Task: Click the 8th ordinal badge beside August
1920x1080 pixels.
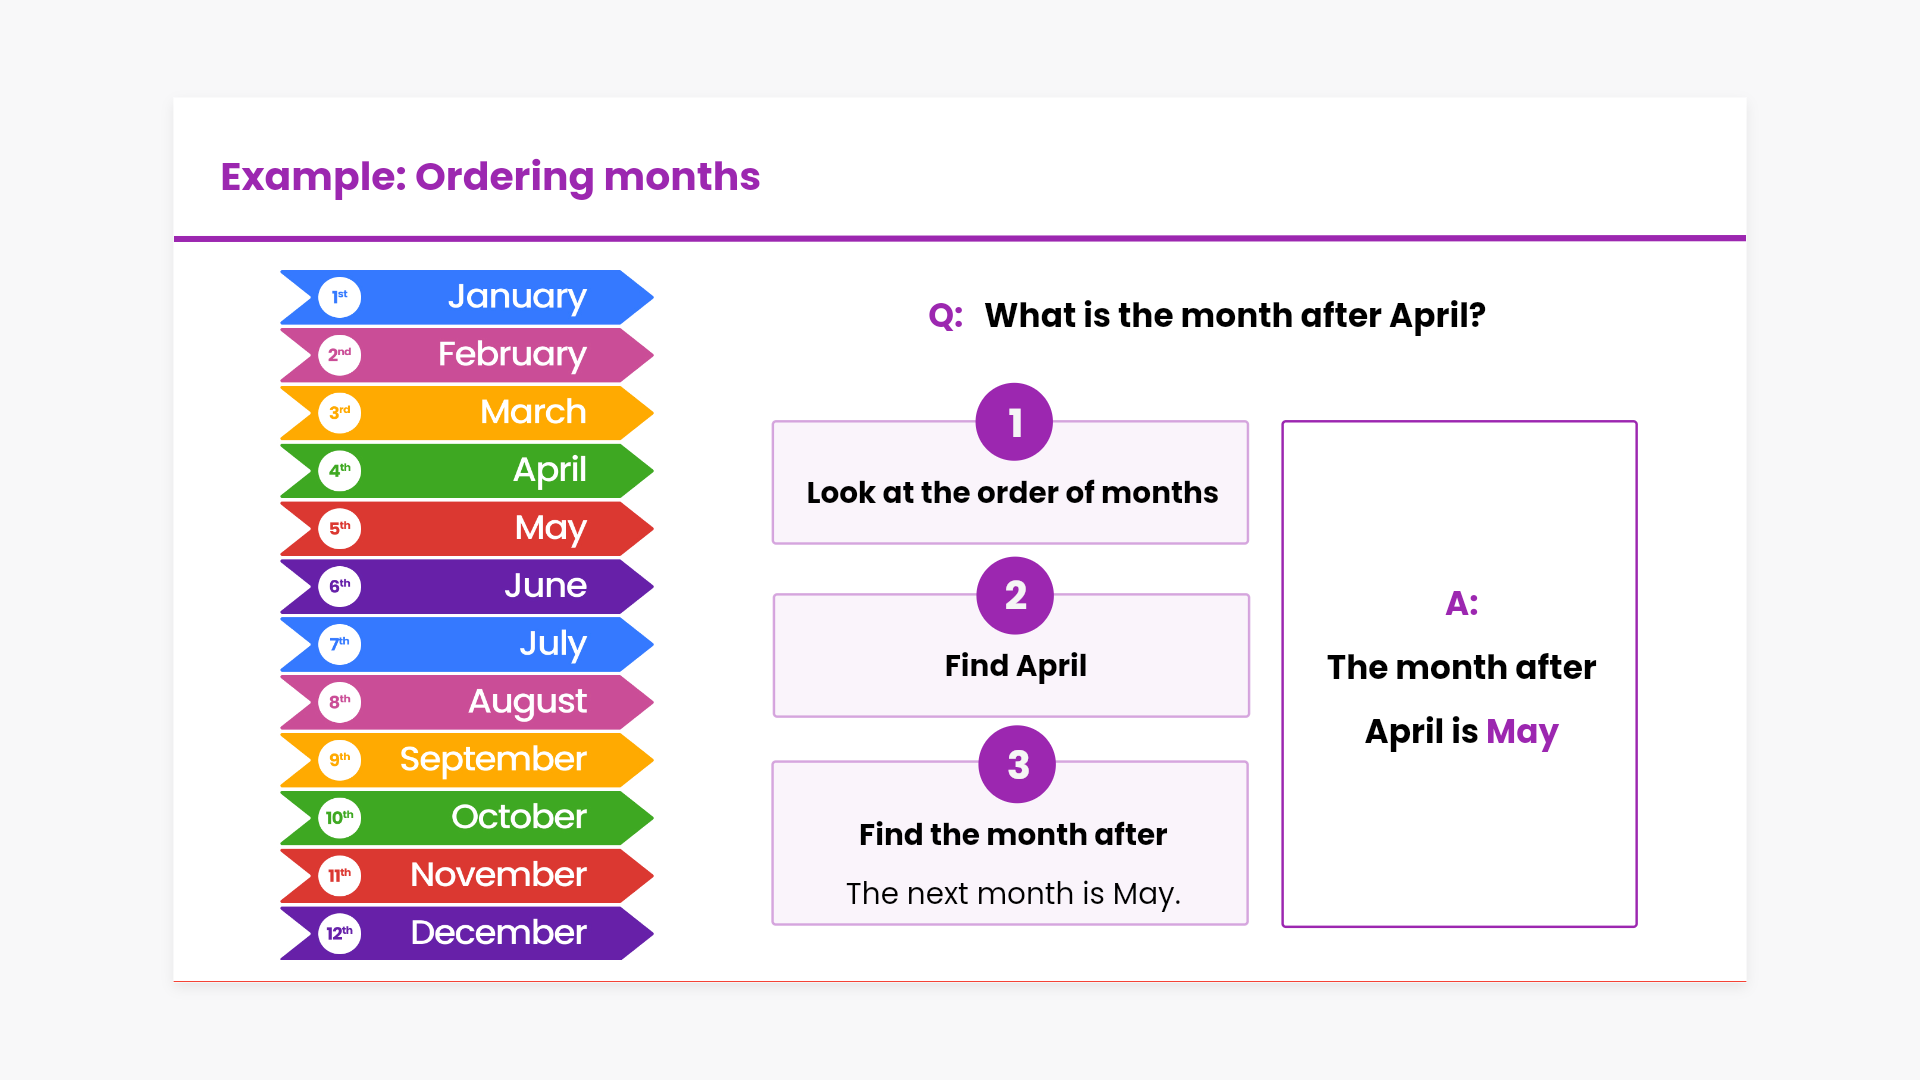Action: click(340, 702)
